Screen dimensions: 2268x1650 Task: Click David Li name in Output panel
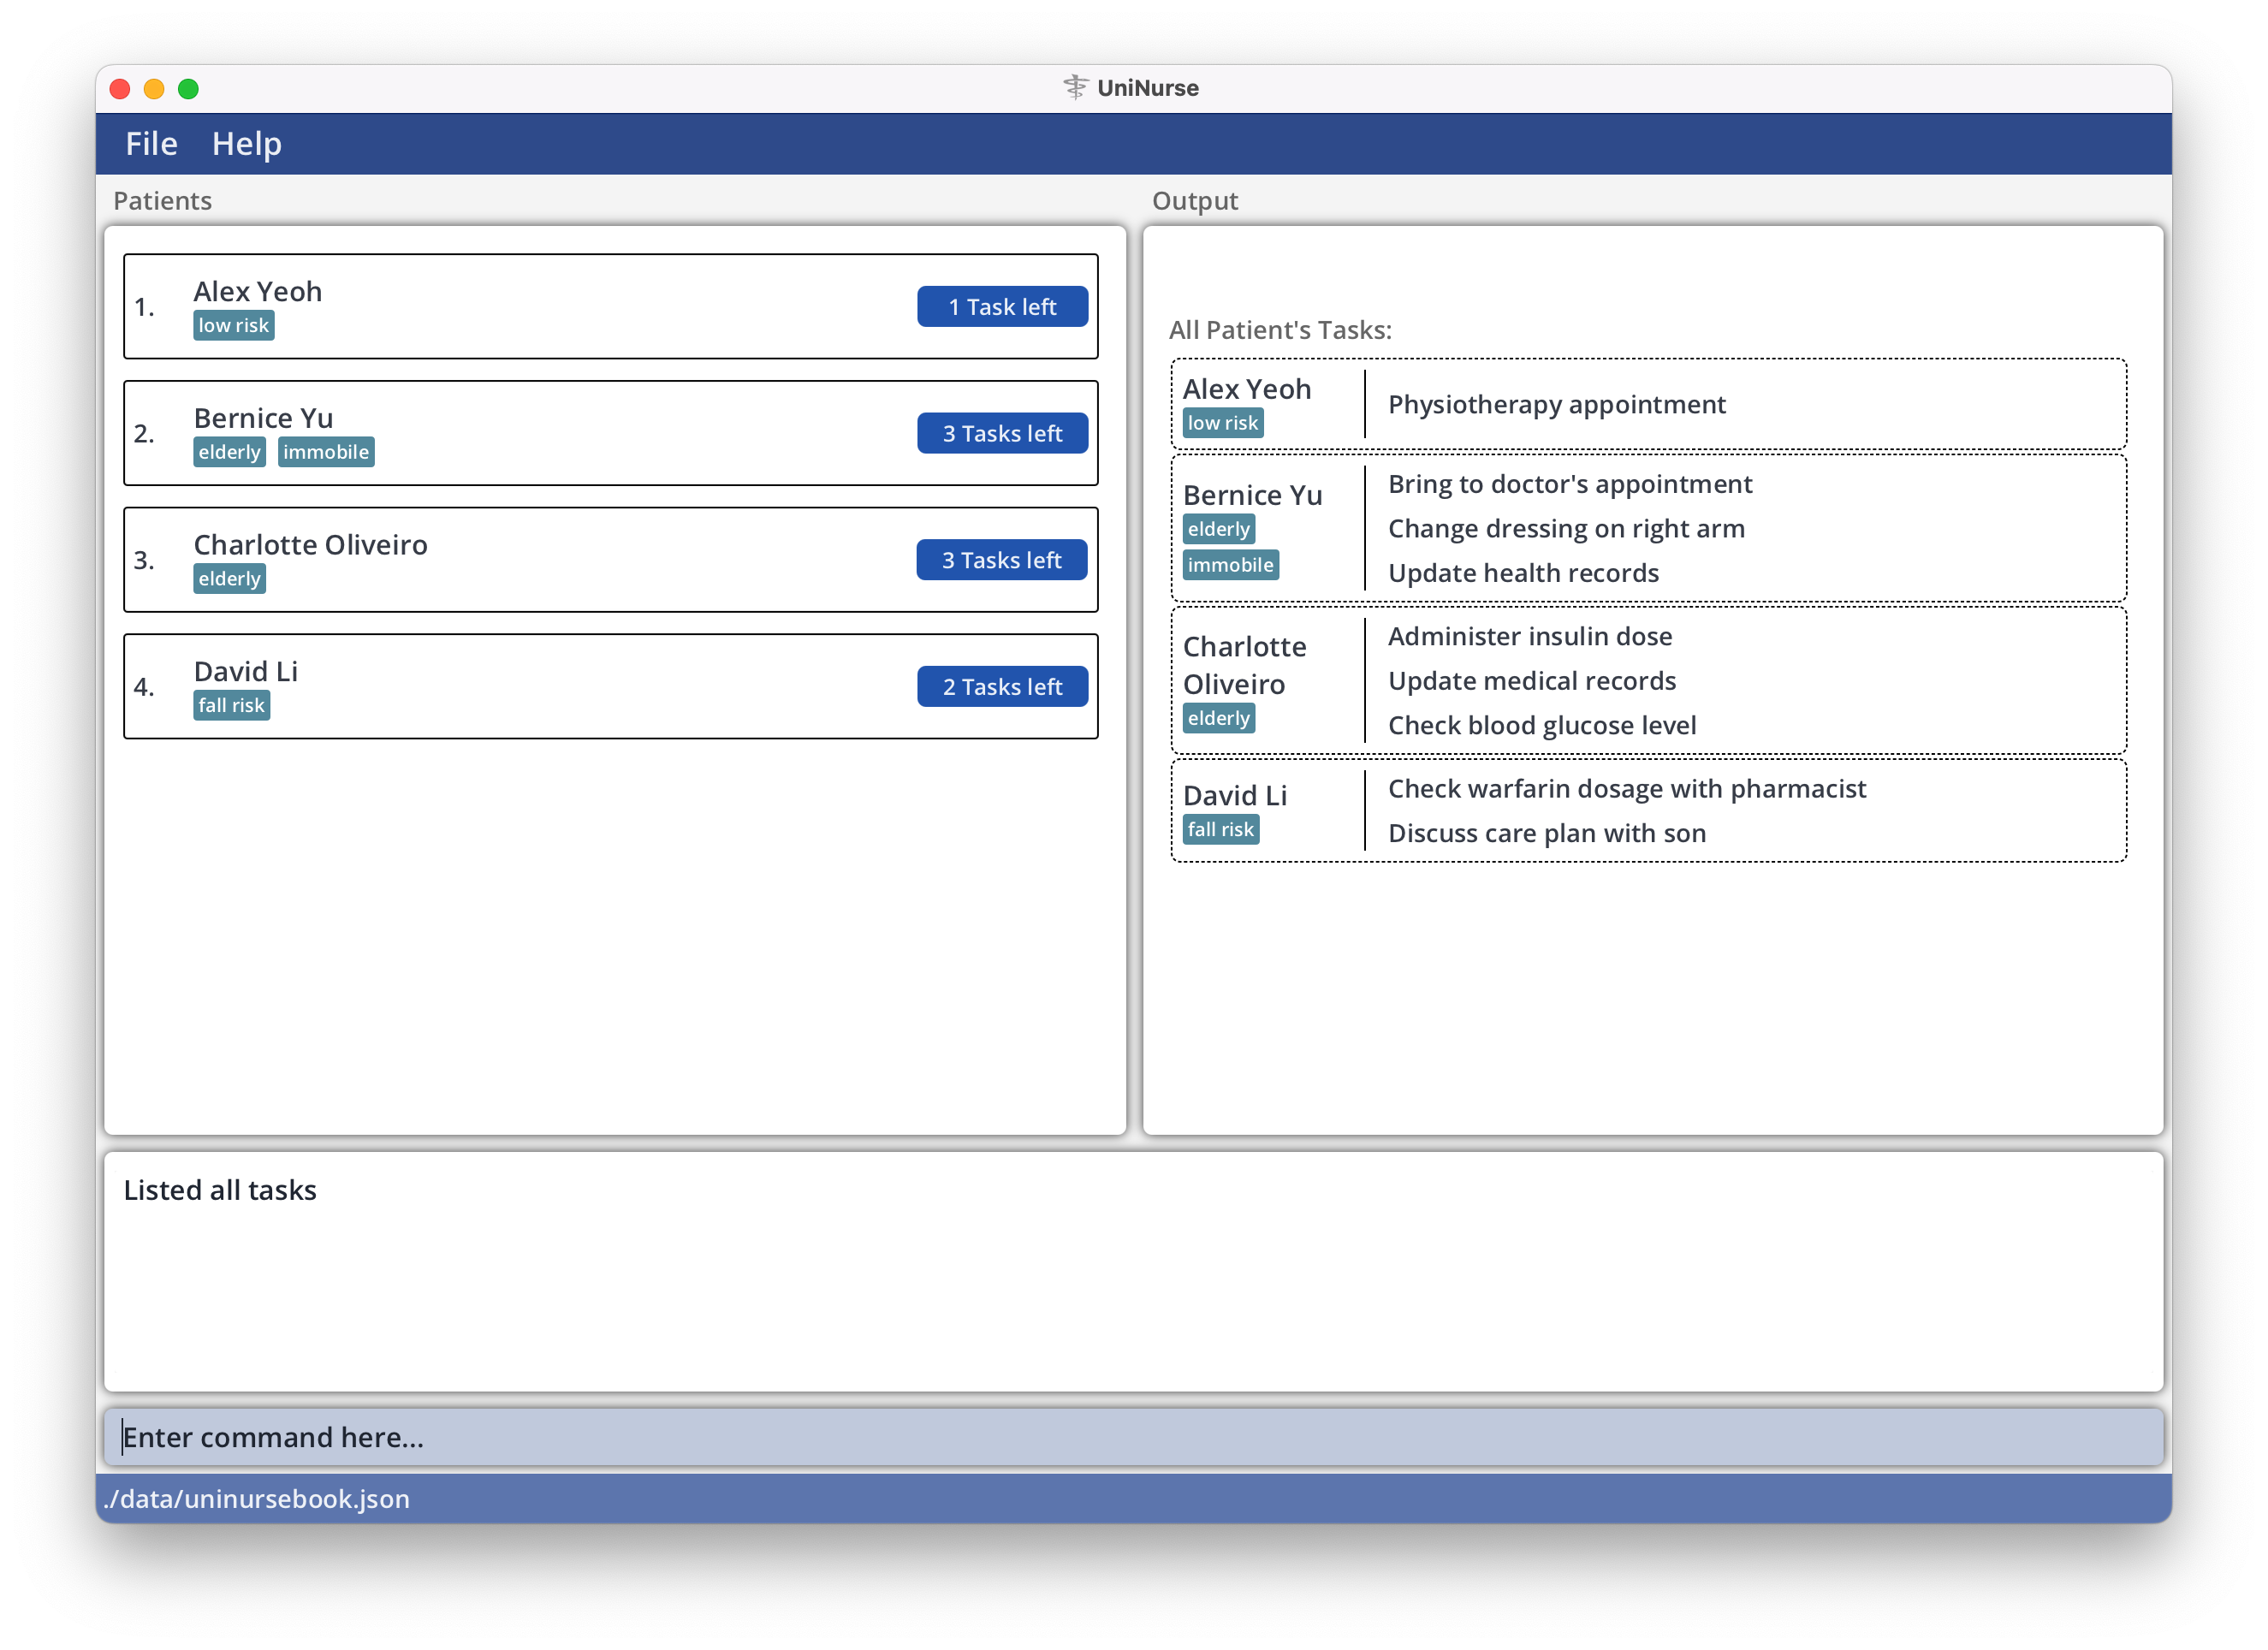pyautogui.click(x=1235, y=796)
